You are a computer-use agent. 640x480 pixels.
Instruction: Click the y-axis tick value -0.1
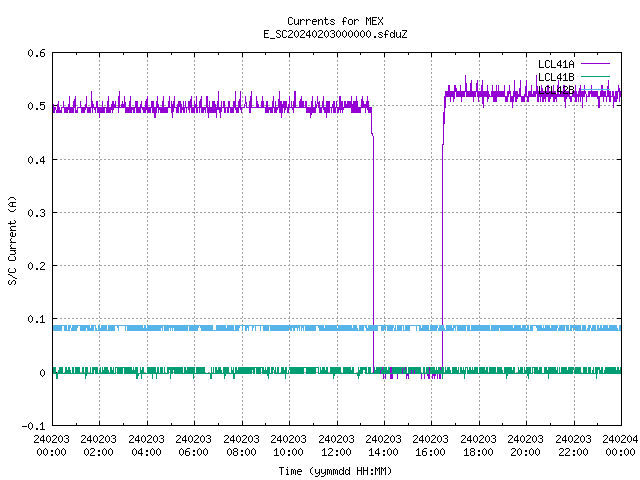coord(33,426)
